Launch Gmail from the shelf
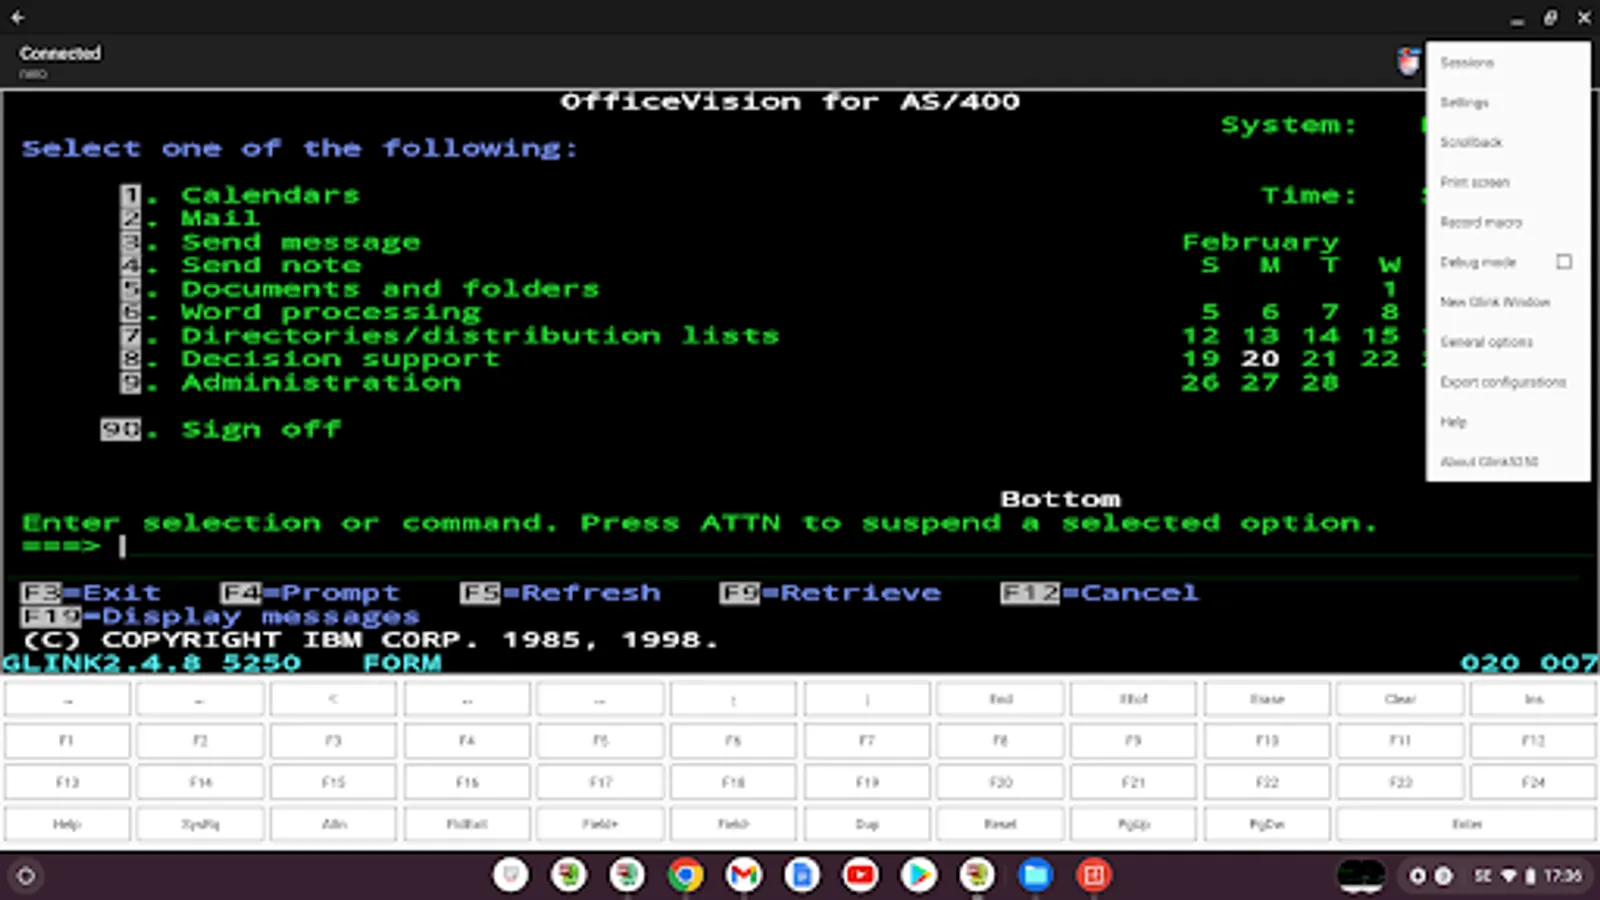The width and height of the screenshot is (1600, 900). coord(743,876)
